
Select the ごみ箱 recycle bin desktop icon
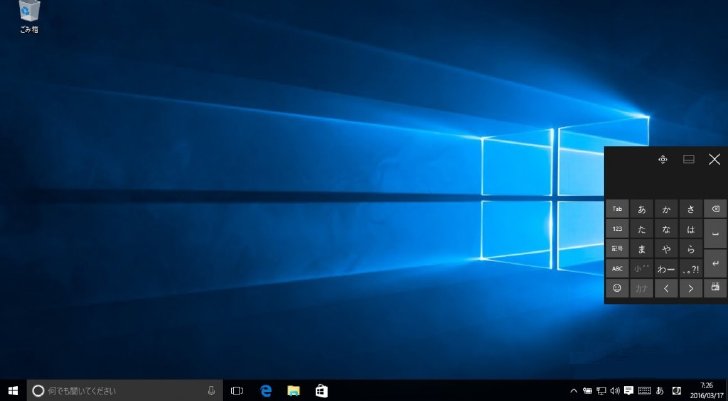[x=29, y=17]
